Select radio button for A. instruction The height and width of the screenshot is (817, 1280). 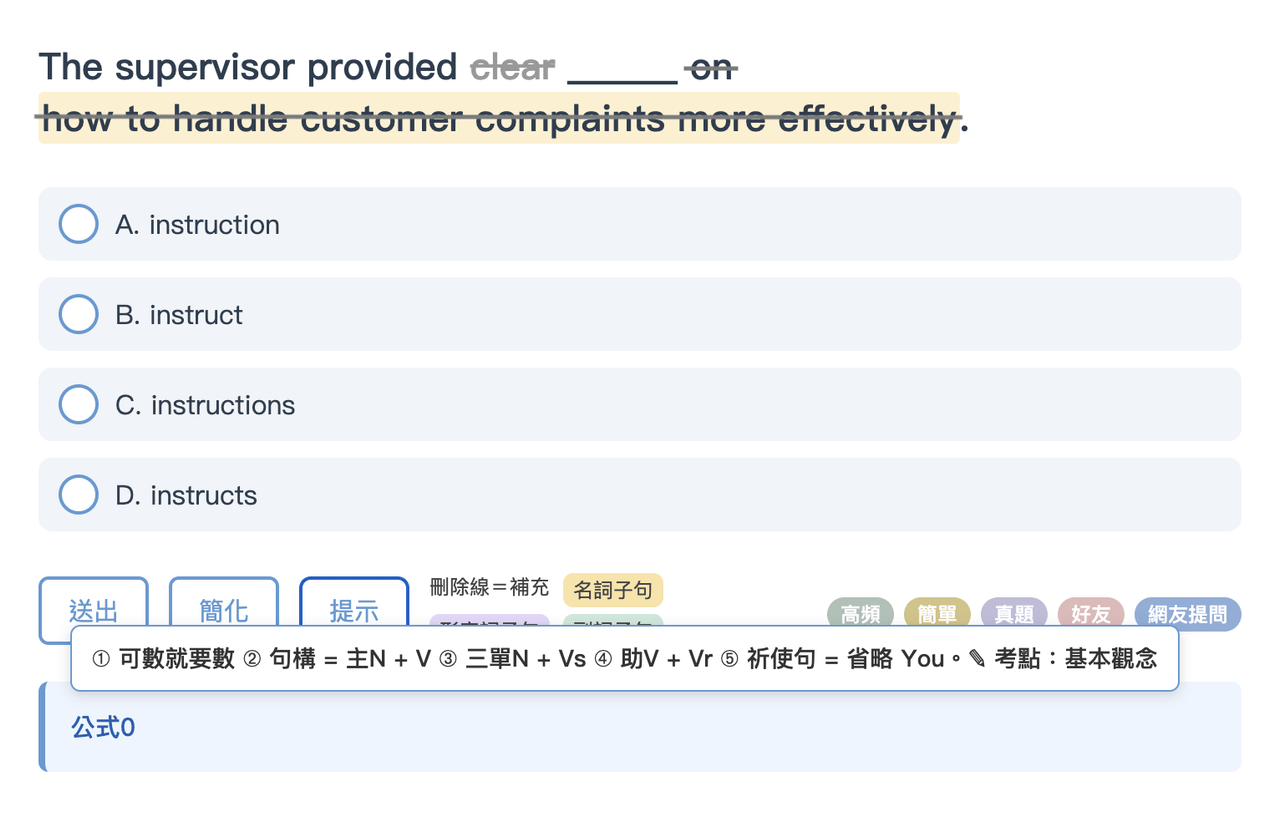click(x=79, y=224)
